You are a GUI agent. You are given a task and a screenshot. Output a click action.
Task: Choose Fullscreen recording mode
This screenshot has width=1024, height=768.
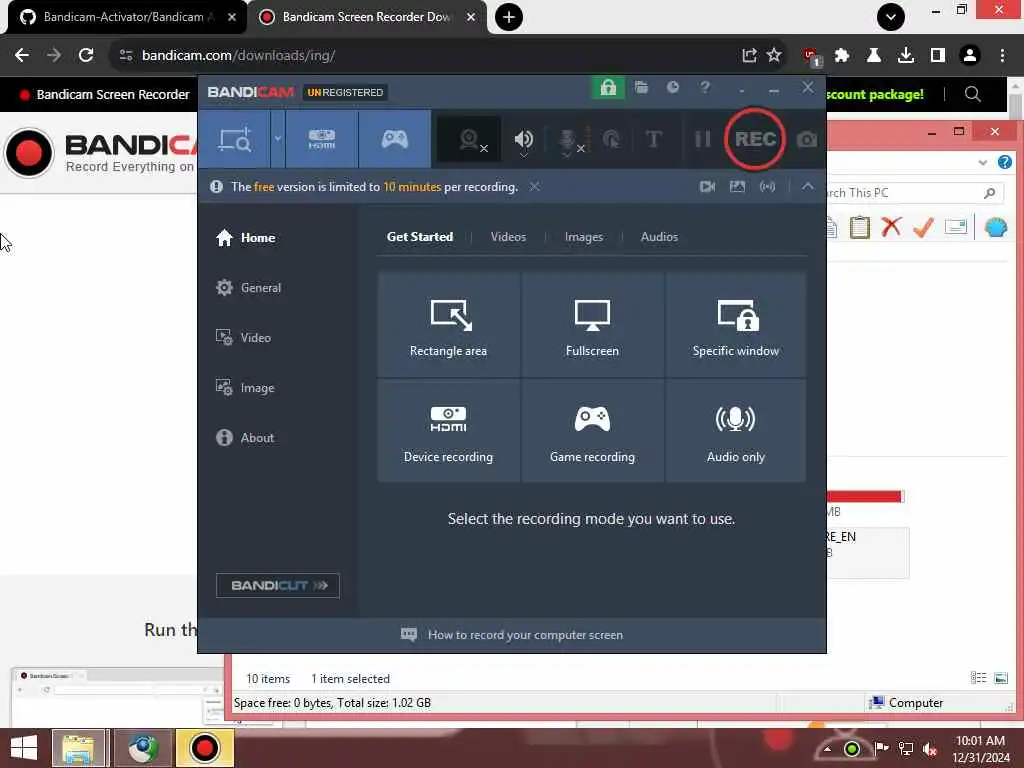point(592,325)
